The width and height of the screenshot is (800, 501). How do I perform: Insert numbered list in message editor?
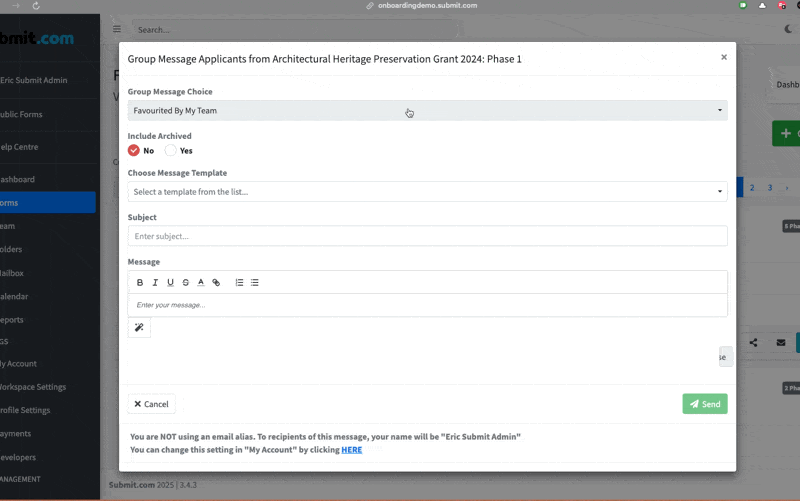239,282
